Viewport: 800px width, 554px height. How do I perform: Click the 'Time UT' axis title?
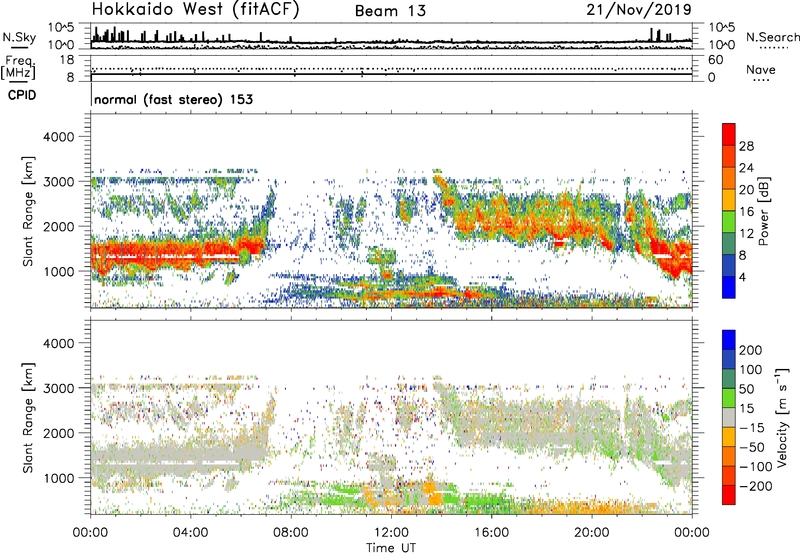point(391,547)
